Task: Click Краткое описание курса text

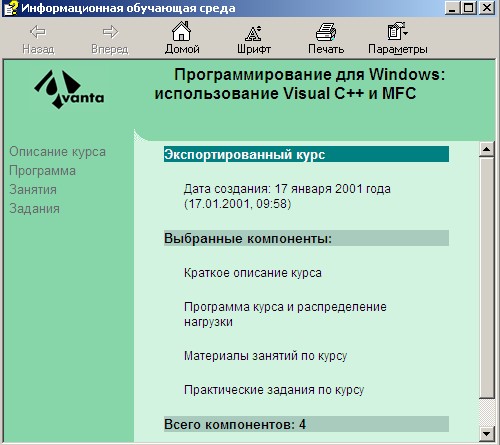Action: (253, 273)
